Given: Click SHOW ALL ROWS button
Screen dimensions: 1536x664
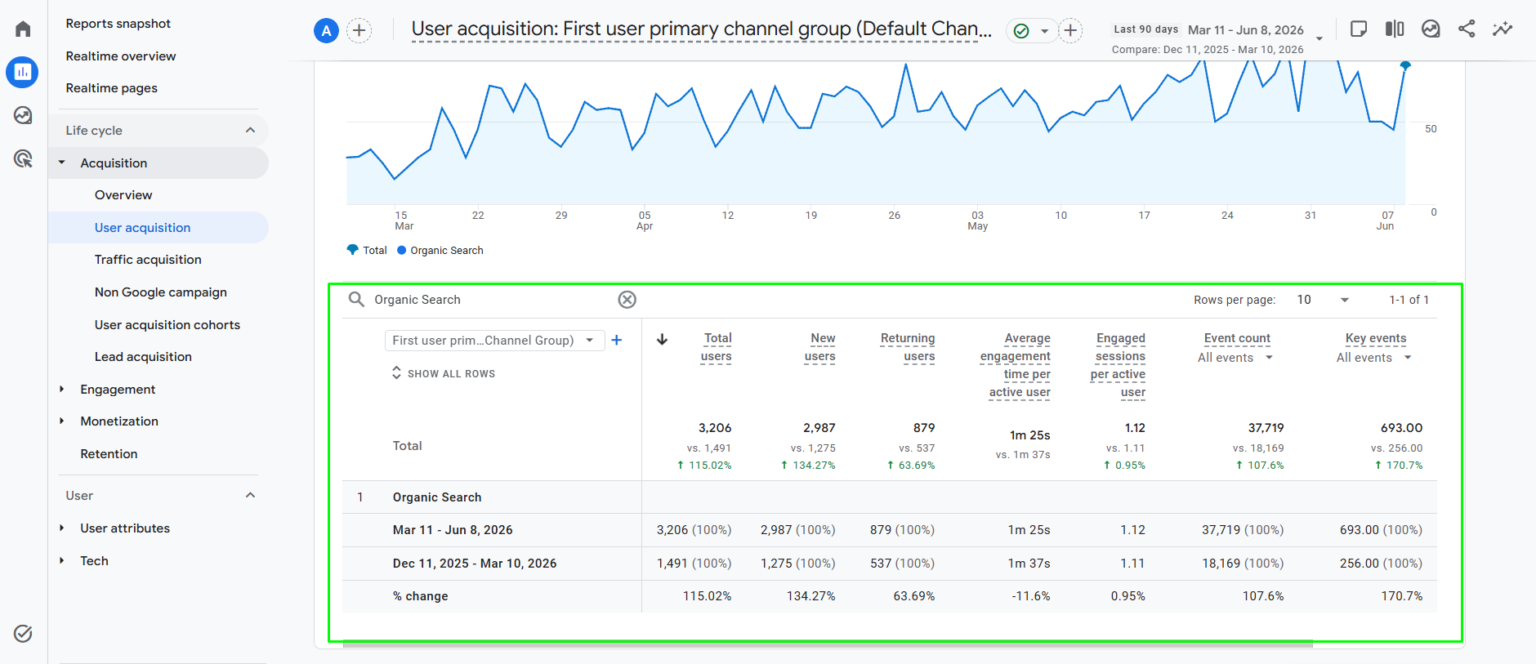Looking at the screenshot, I should (x=443, y=373).
